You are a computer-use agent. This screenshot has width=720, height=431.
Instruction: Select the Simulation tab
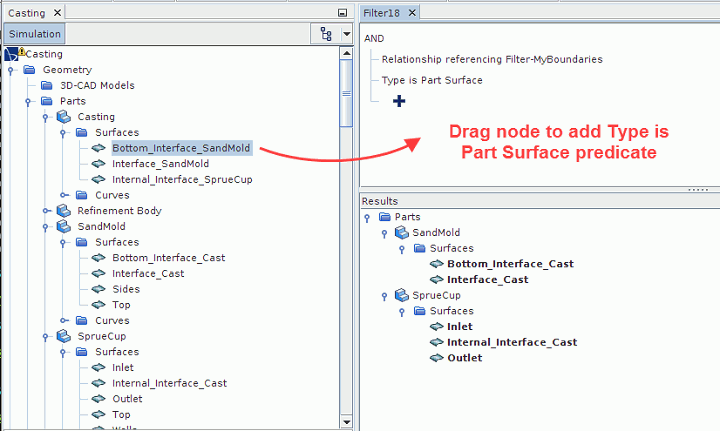35,34
